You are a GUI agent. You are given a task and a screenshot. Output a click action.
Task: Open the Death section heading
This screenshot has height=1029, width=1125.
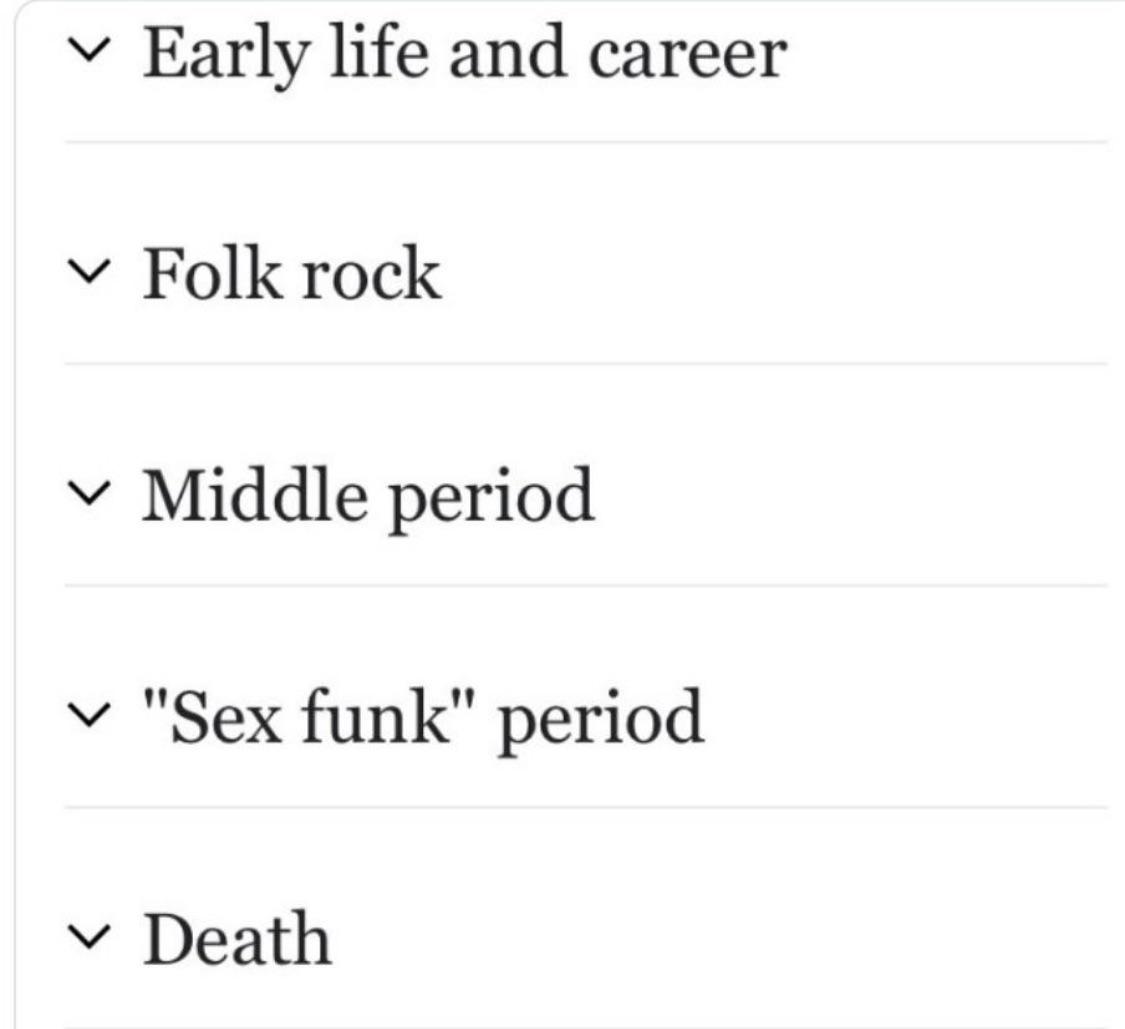pos(237,938)
